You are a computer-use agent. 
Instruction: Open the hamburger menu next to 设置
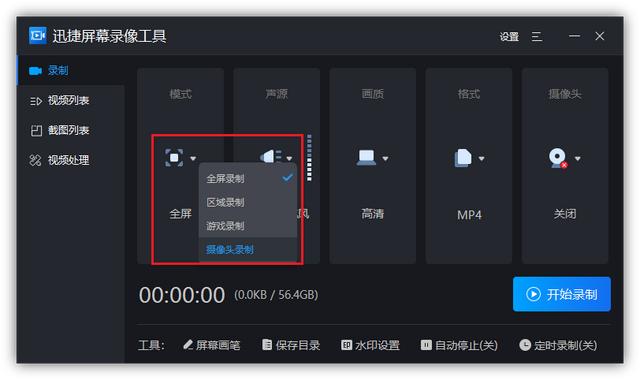(x=537, y=37)
